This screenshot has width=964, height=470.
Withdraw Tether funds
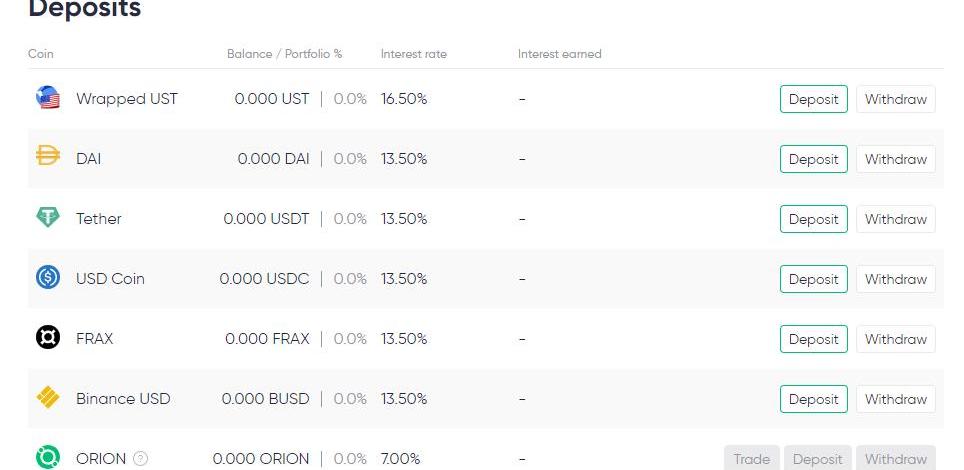tap(896, 219)
